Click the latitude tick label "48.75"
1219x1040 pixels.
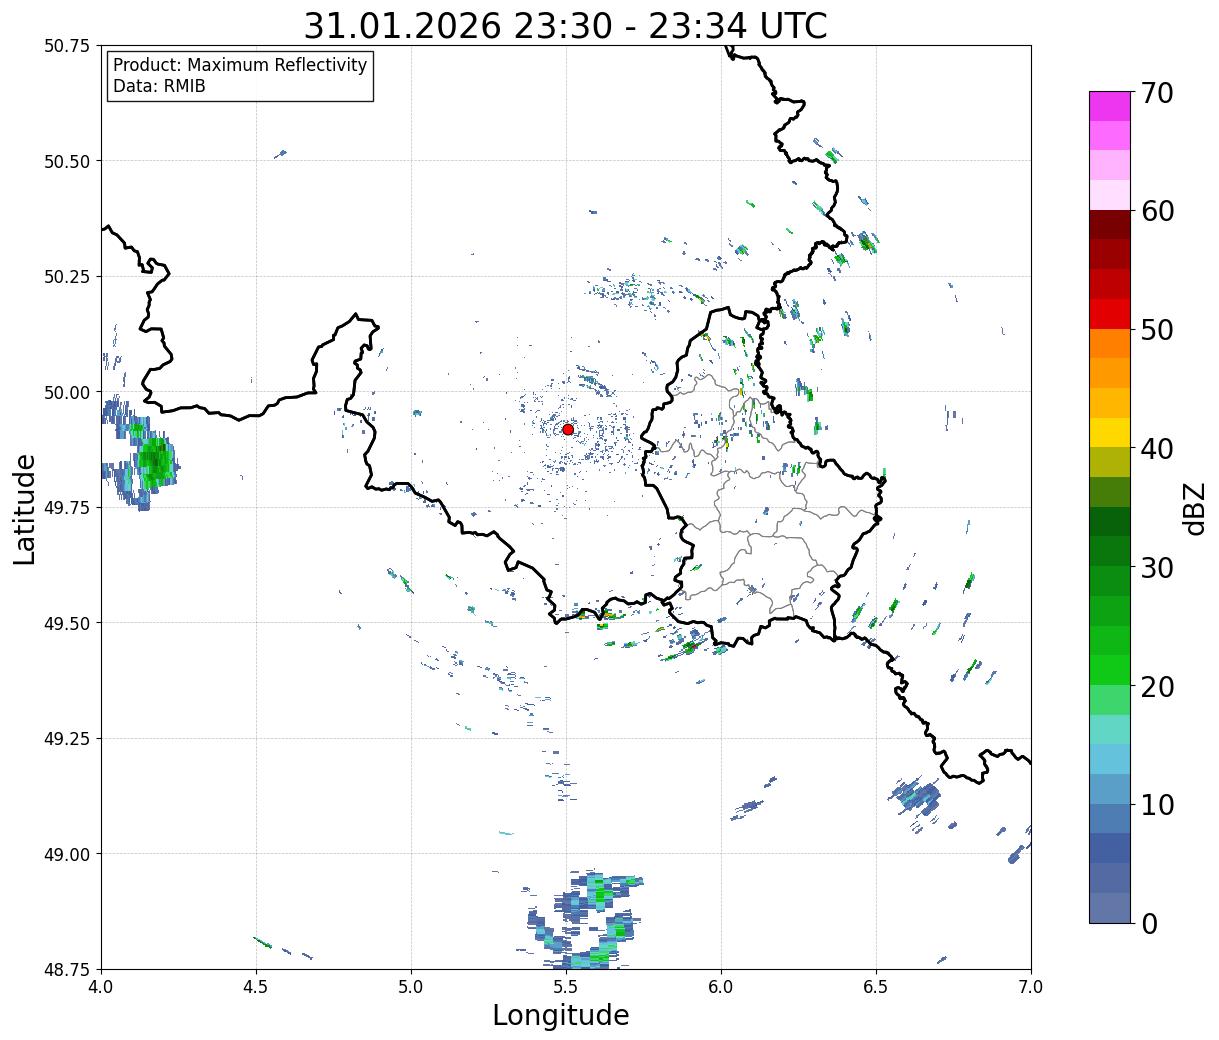click(67, 970)
